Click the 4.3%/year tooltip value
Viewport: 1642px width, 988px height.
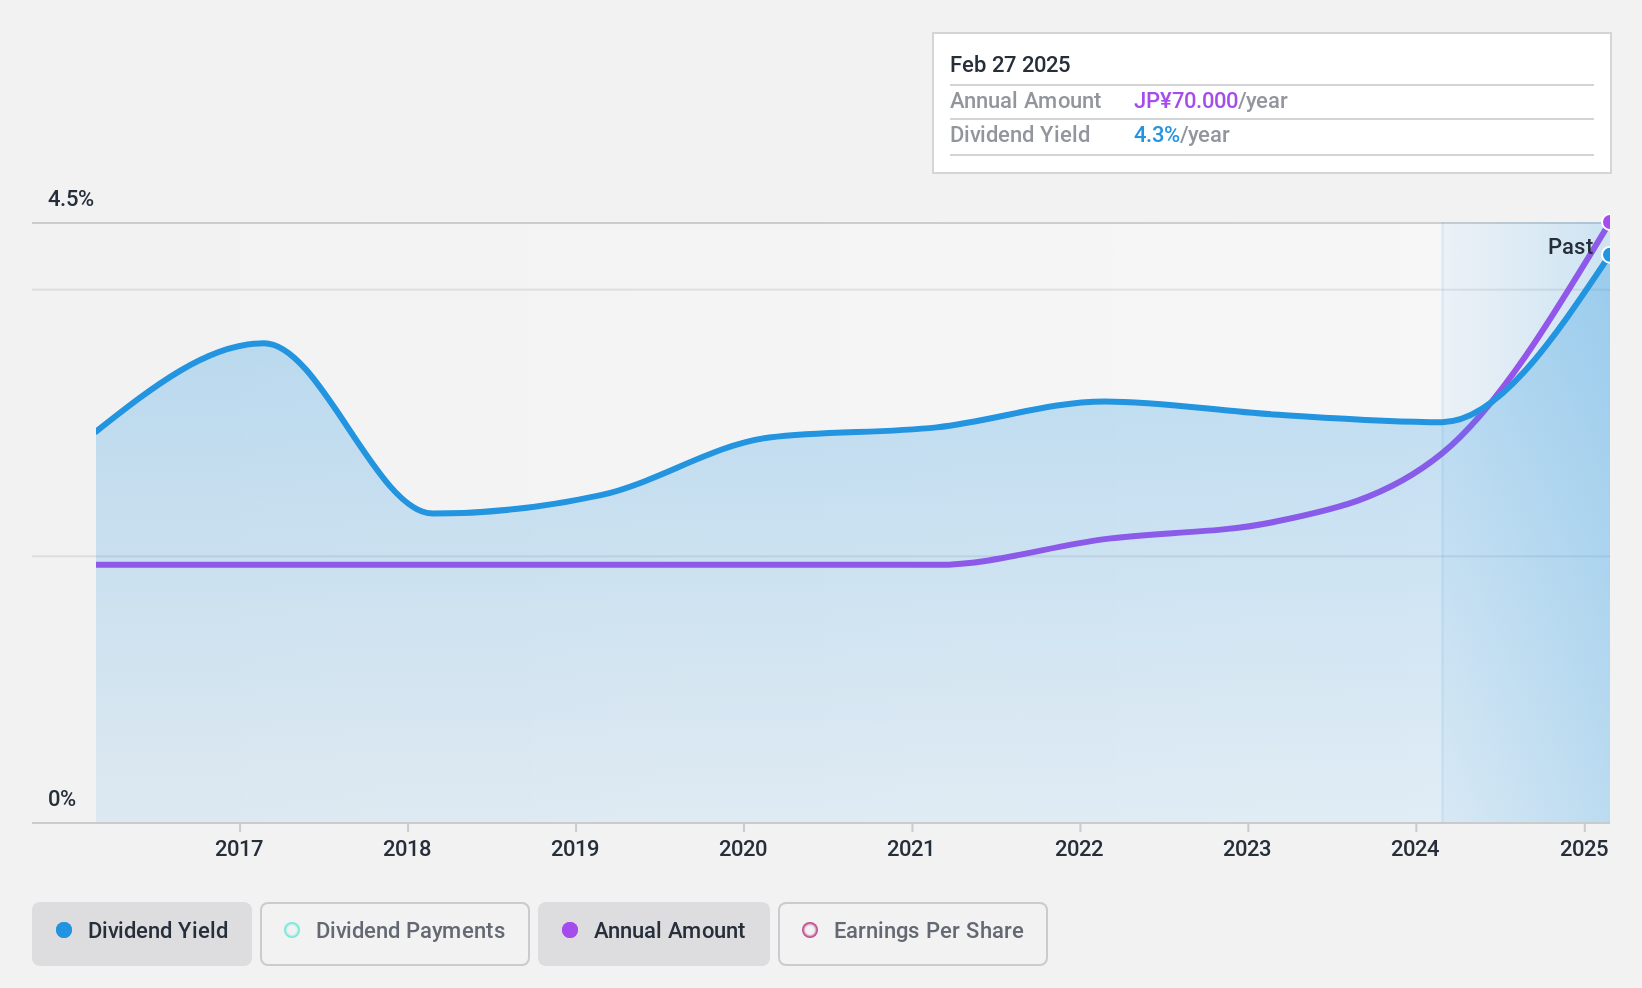pyautogui.click(x=1181, y=135)
